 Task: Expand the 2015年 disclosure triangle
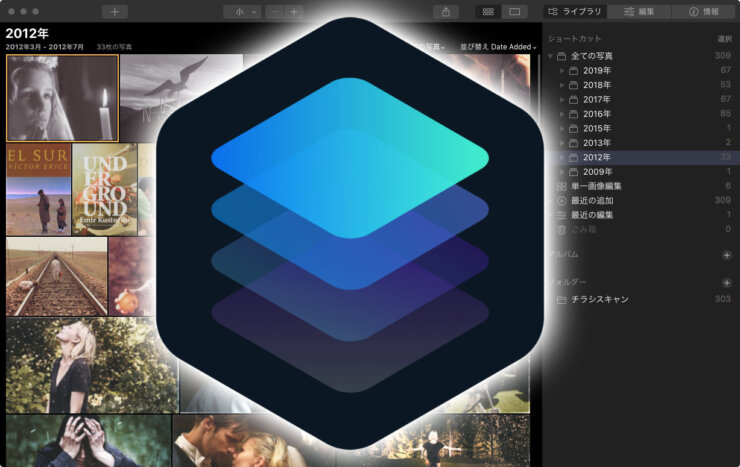[x=562, y=128]
